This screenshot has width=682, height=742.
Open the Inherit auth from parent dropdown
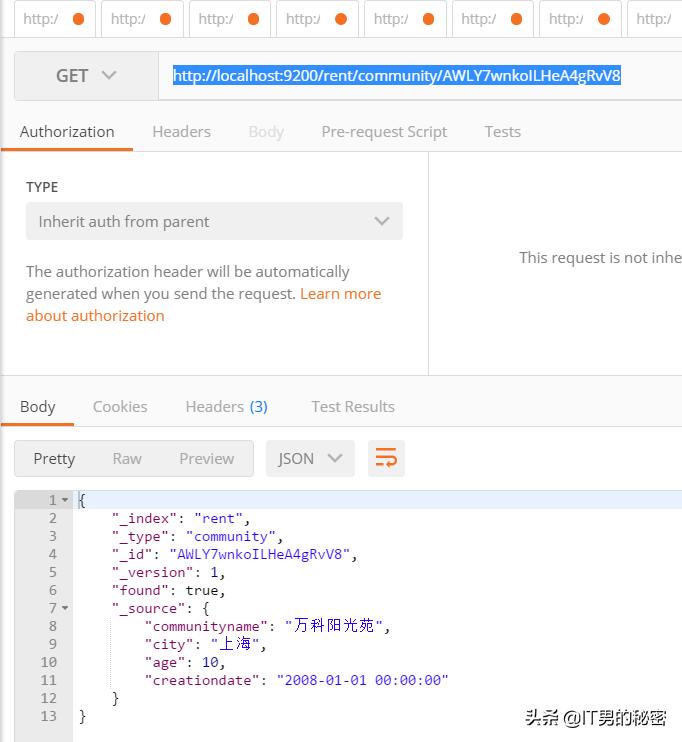(x=214, y=221)
